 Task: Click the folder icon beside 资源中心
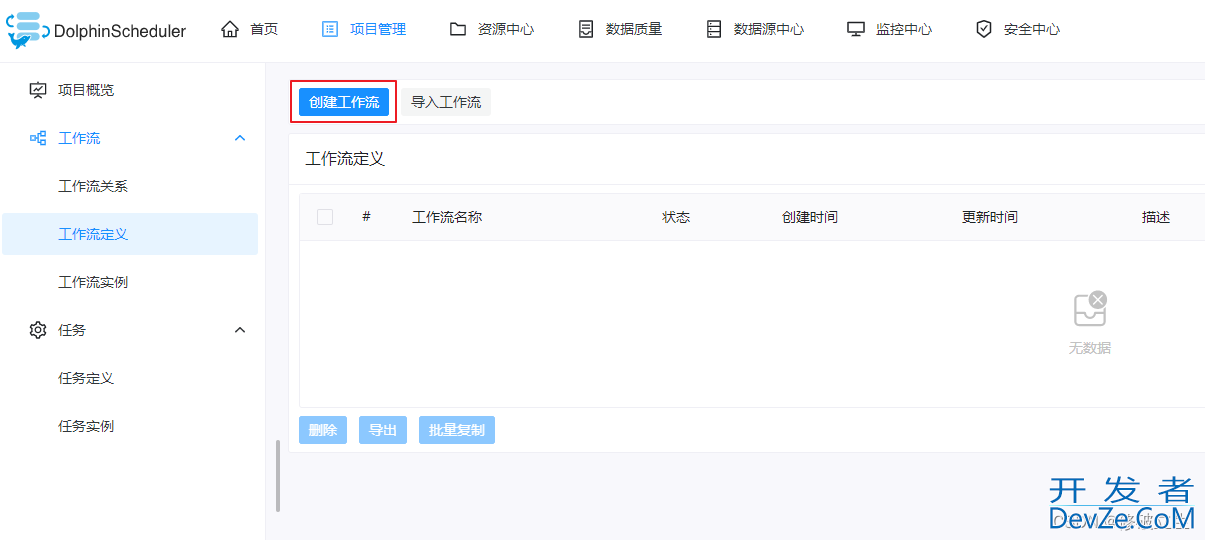click(x=458, y=29)
